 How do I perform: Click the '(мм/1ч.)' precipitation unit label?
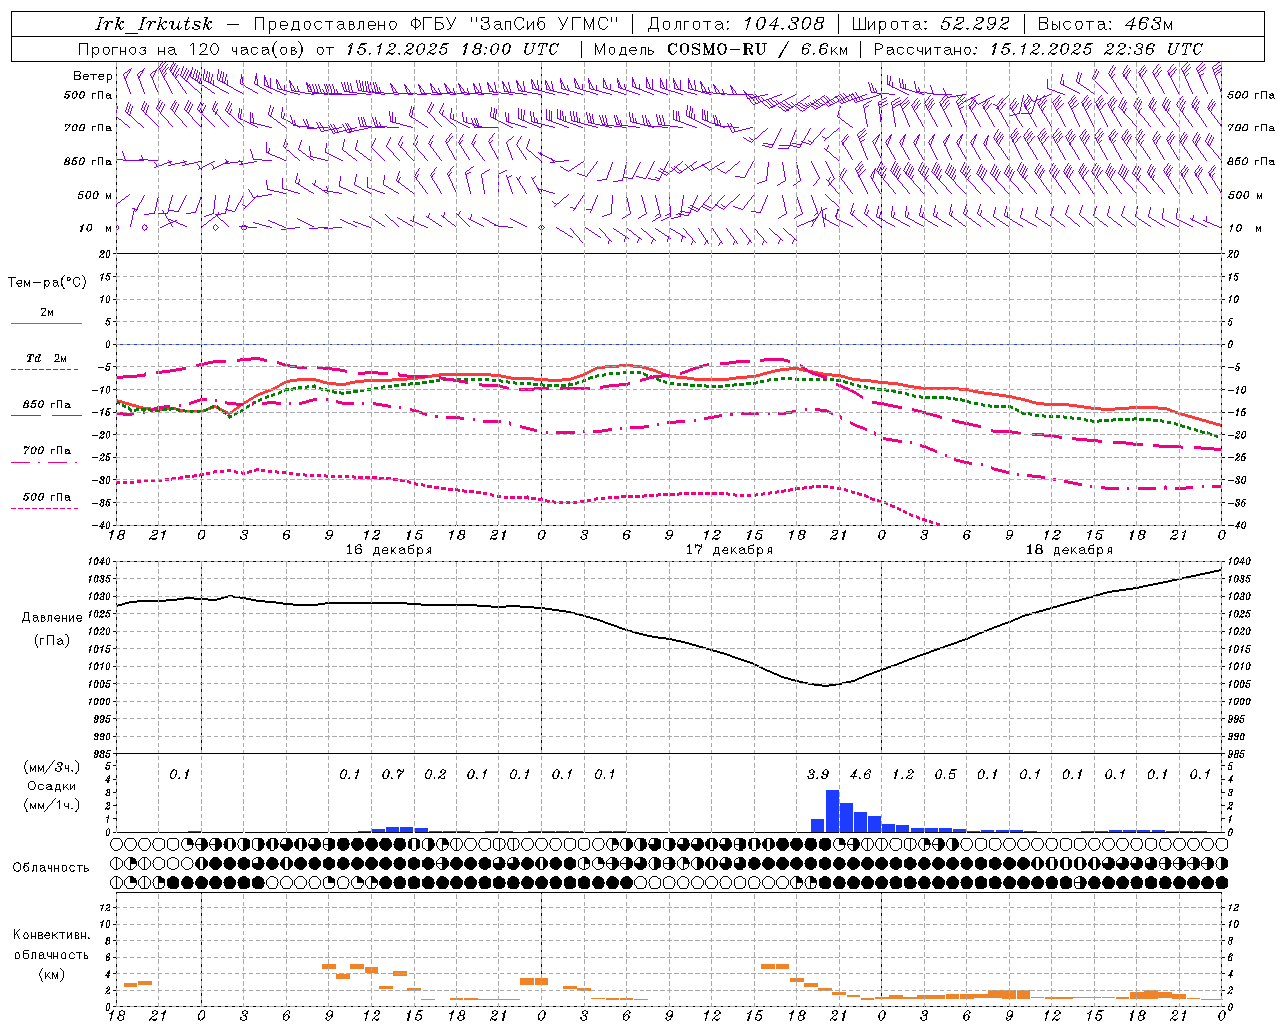tap(51, 805)
